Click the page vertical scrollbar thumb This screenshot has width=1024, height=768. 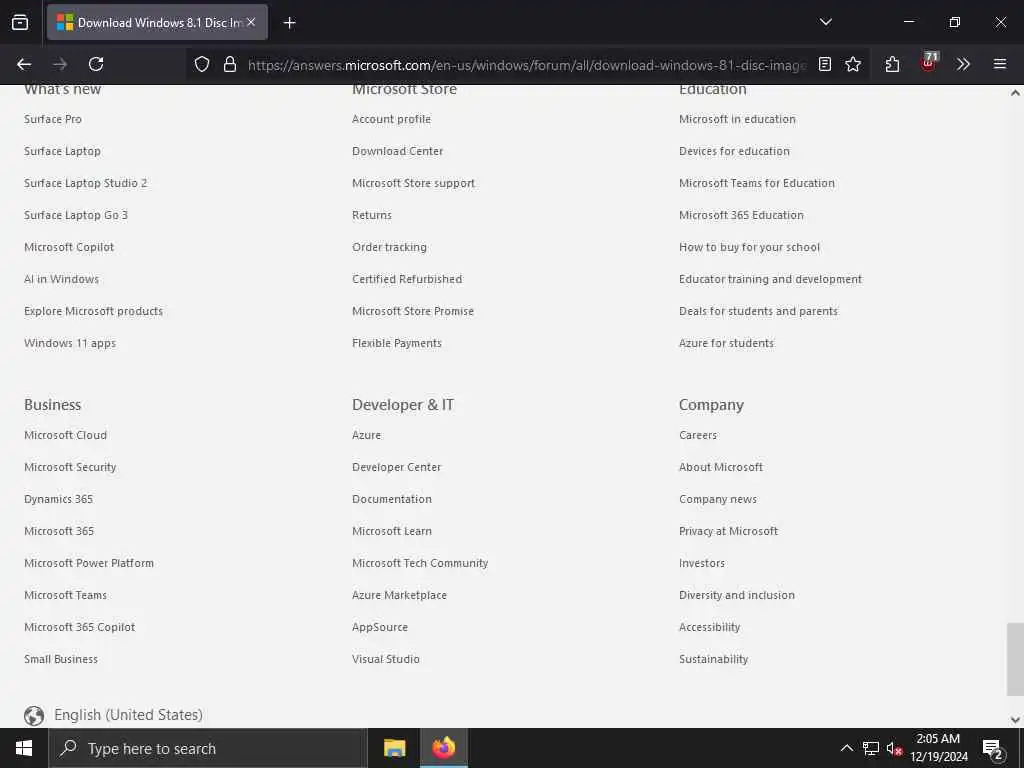tap(1015, 660)
